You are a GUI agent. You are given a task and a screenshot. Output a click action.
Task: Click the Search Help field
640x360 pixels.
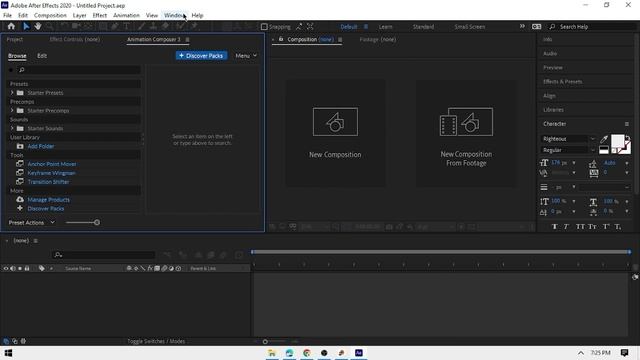(x=593, y=27)
